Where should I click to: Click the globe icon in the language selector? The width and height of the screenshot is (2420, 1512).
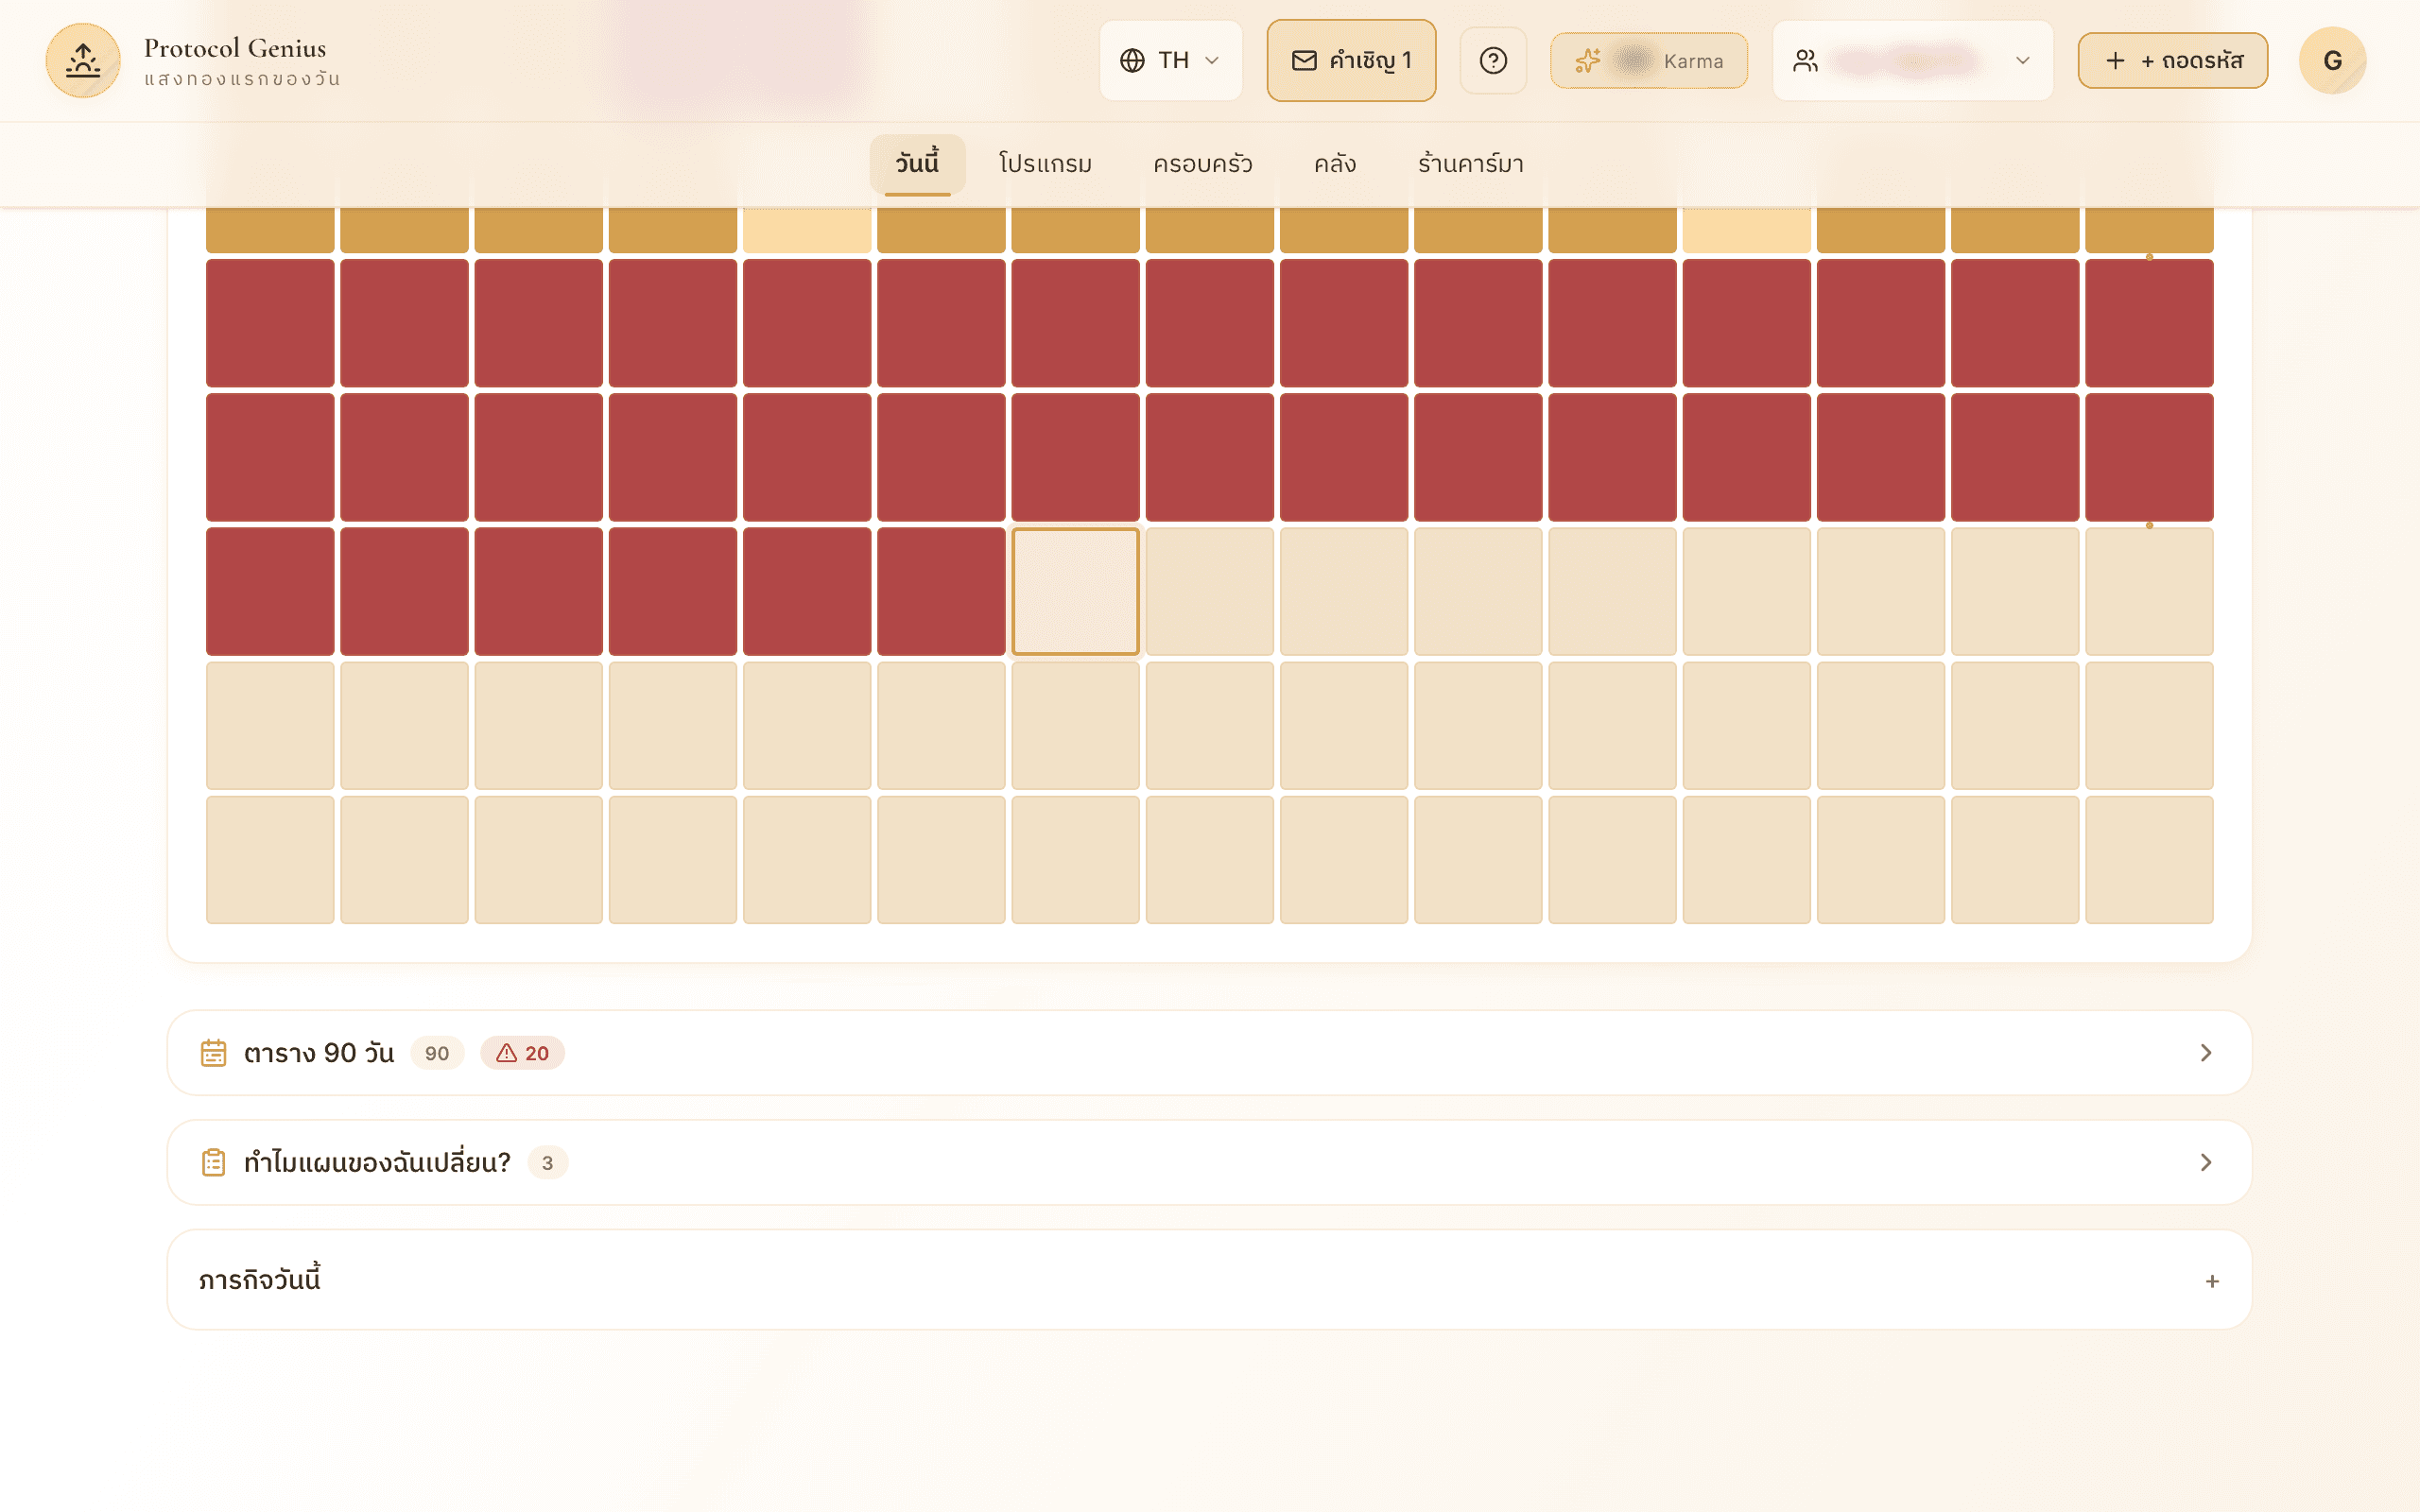(x=1132, y=60)
